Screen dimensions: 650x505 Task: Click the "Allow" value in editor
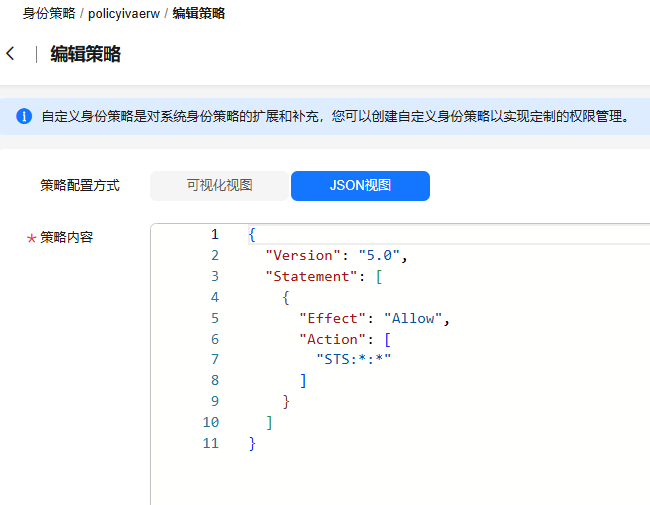click(x=414, y=318)
